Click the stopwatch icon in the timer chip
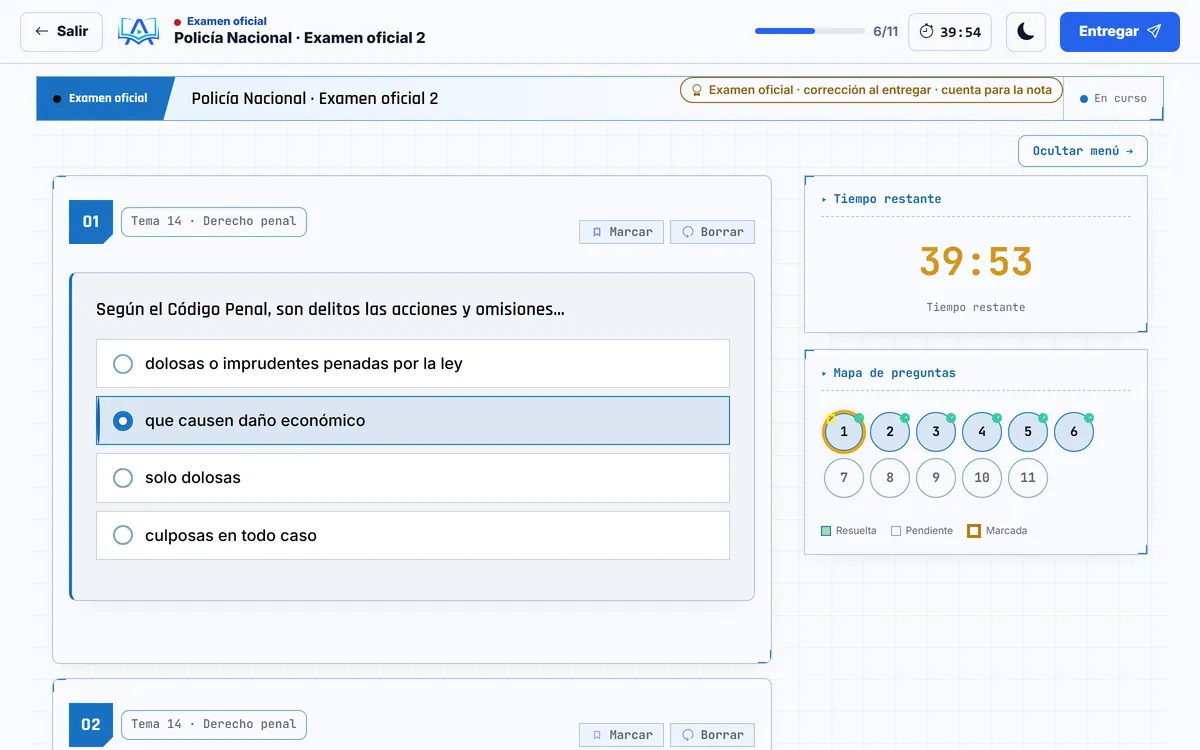 [926, 32]
